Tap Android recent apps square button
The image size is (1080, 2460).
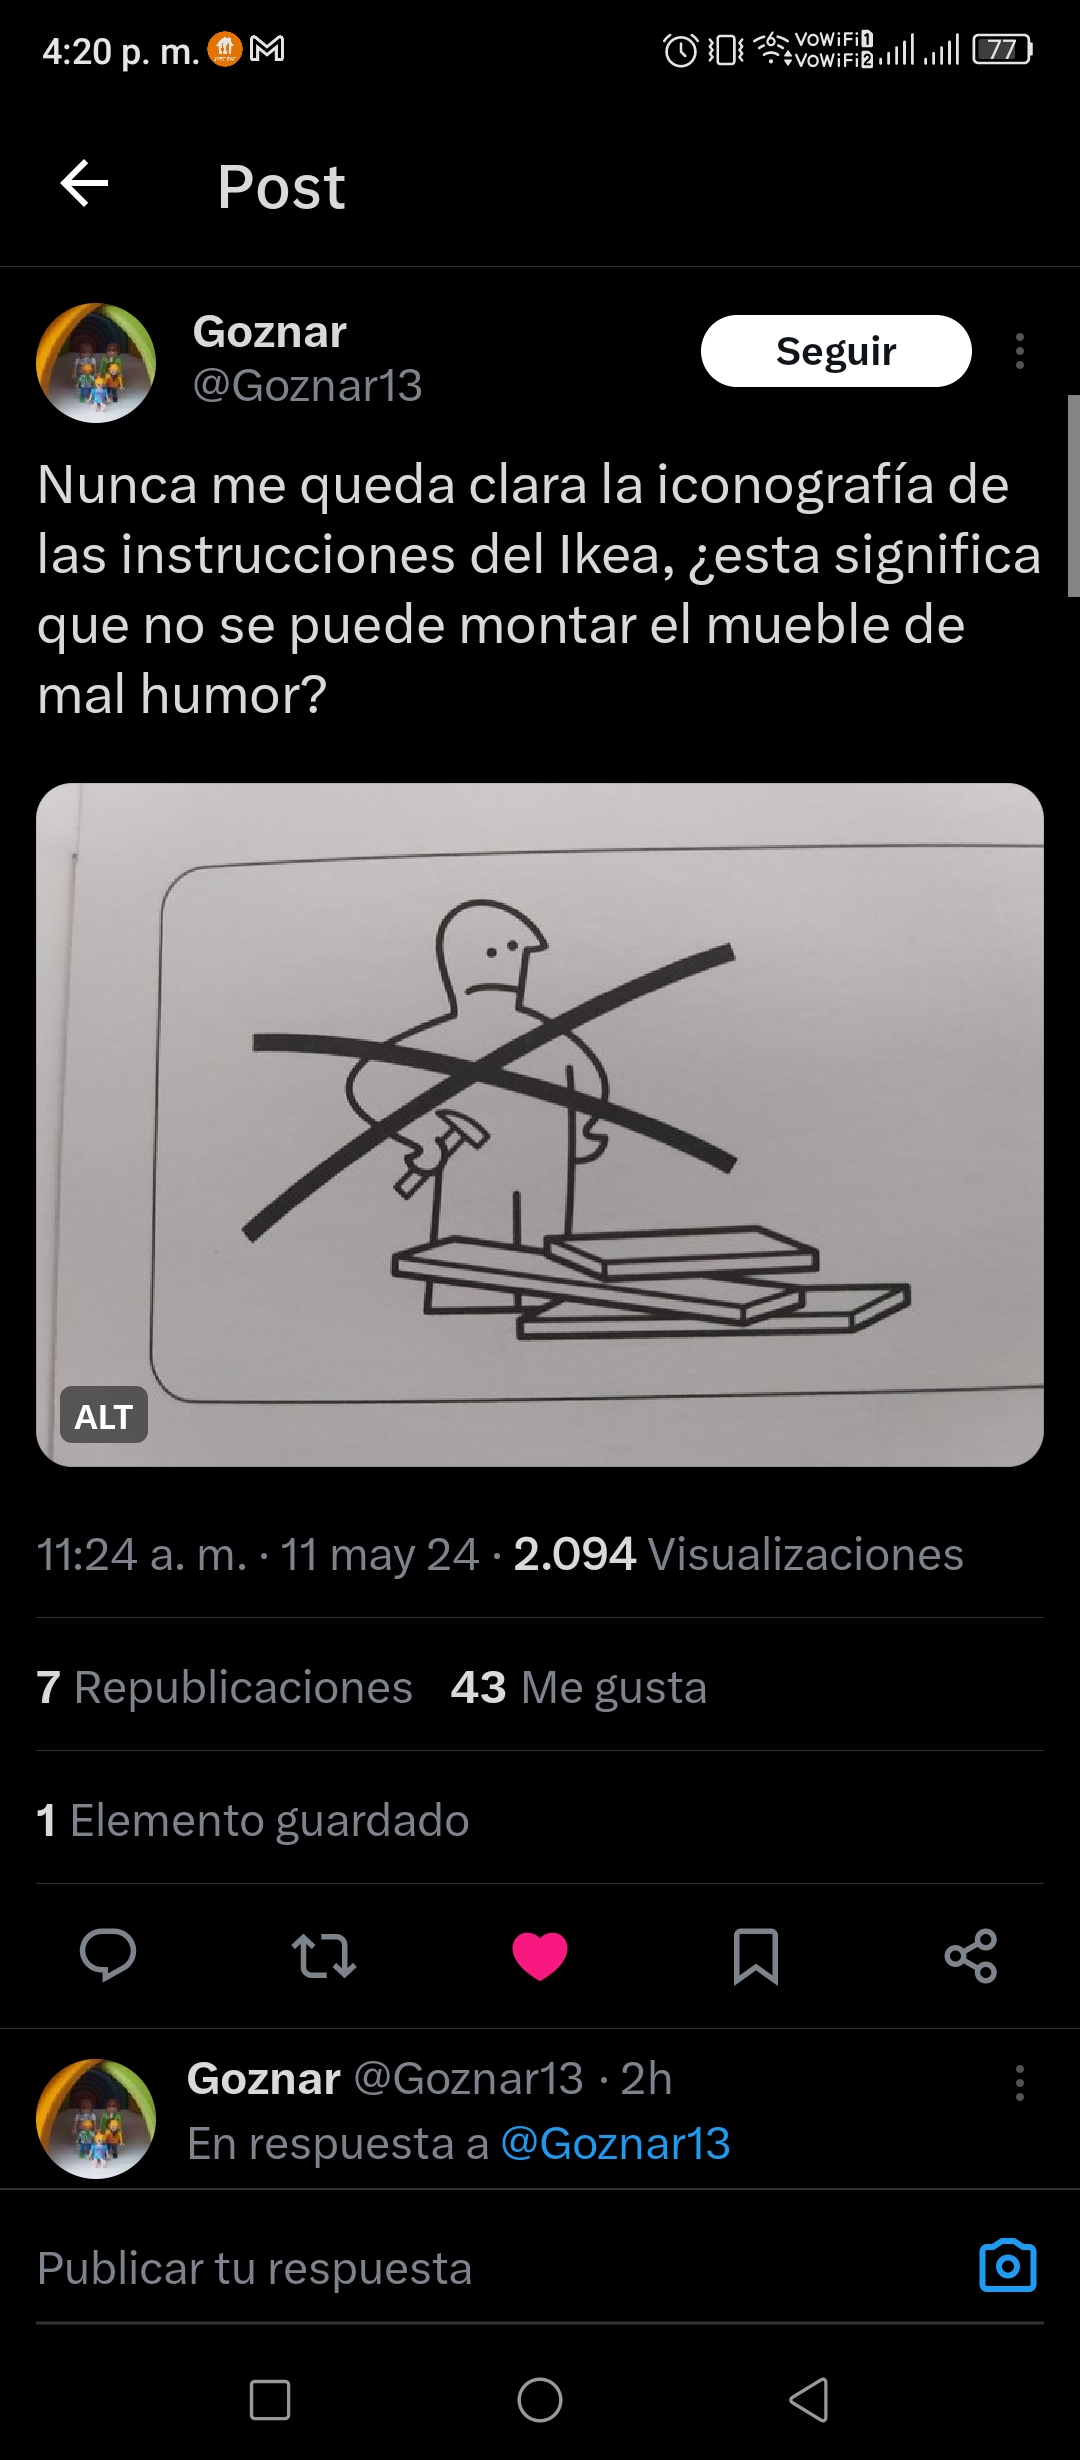(270, 2400)
